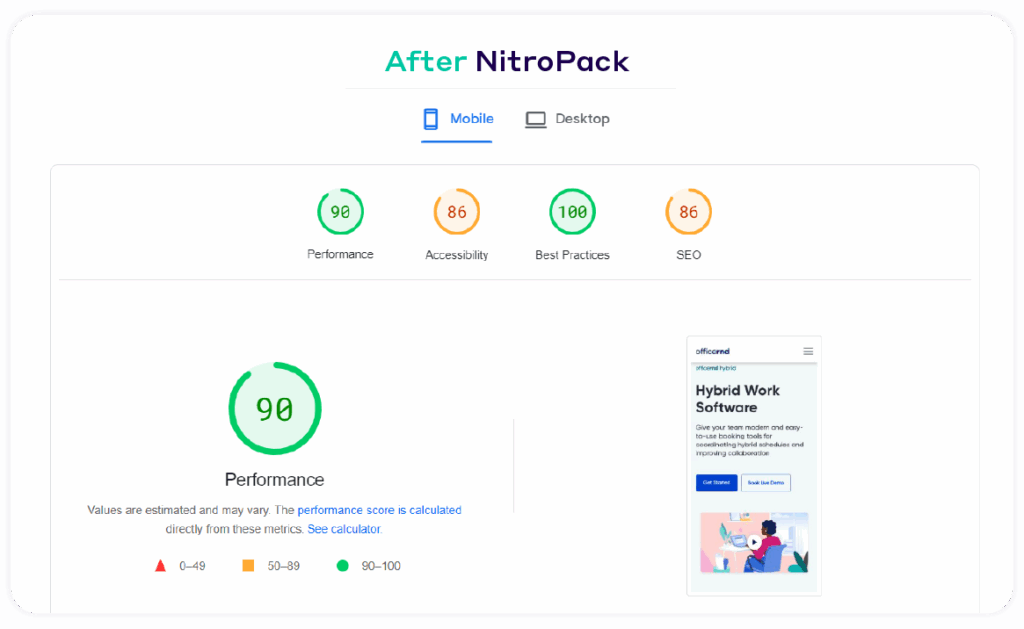The image size is (1024, 629).
Task: Click the mobile phone icon
Action: coord(430,118)
